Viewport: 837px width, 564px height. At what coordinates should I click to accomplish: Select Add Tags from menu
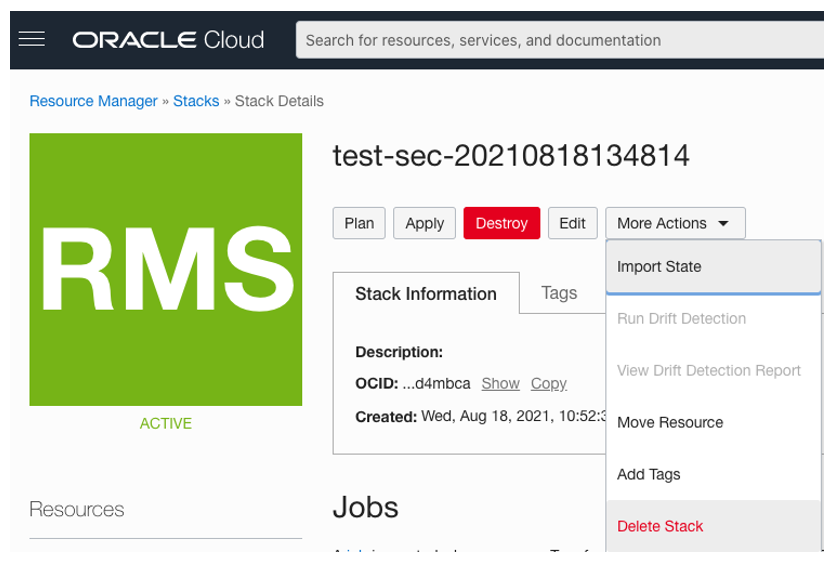tap(648, 474)
